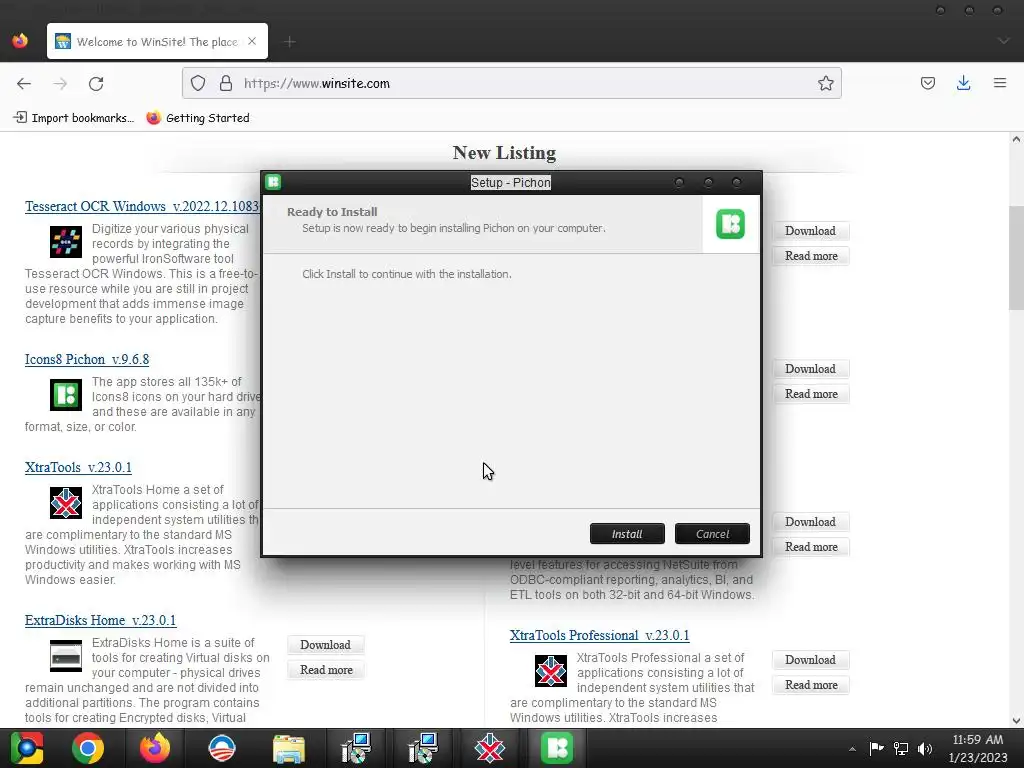Read more about XtraTools Professional

coord(810,684)
